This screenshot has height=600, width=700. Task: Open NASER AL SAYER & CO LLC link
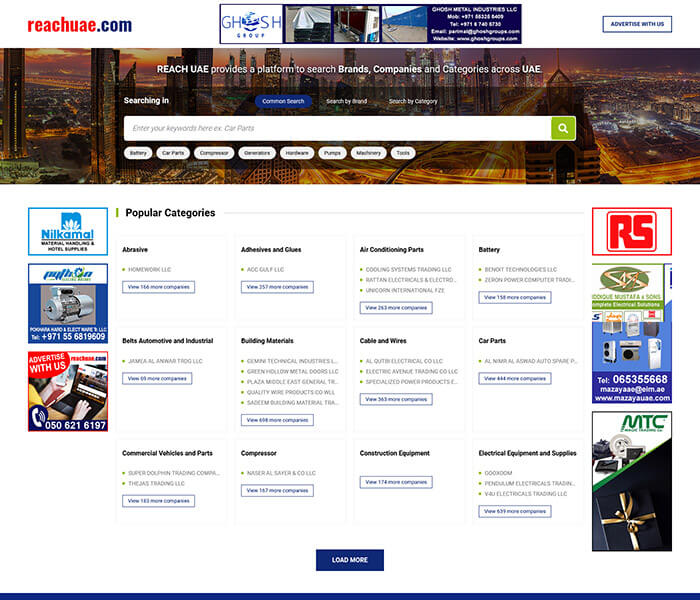(x=281, y=473)
